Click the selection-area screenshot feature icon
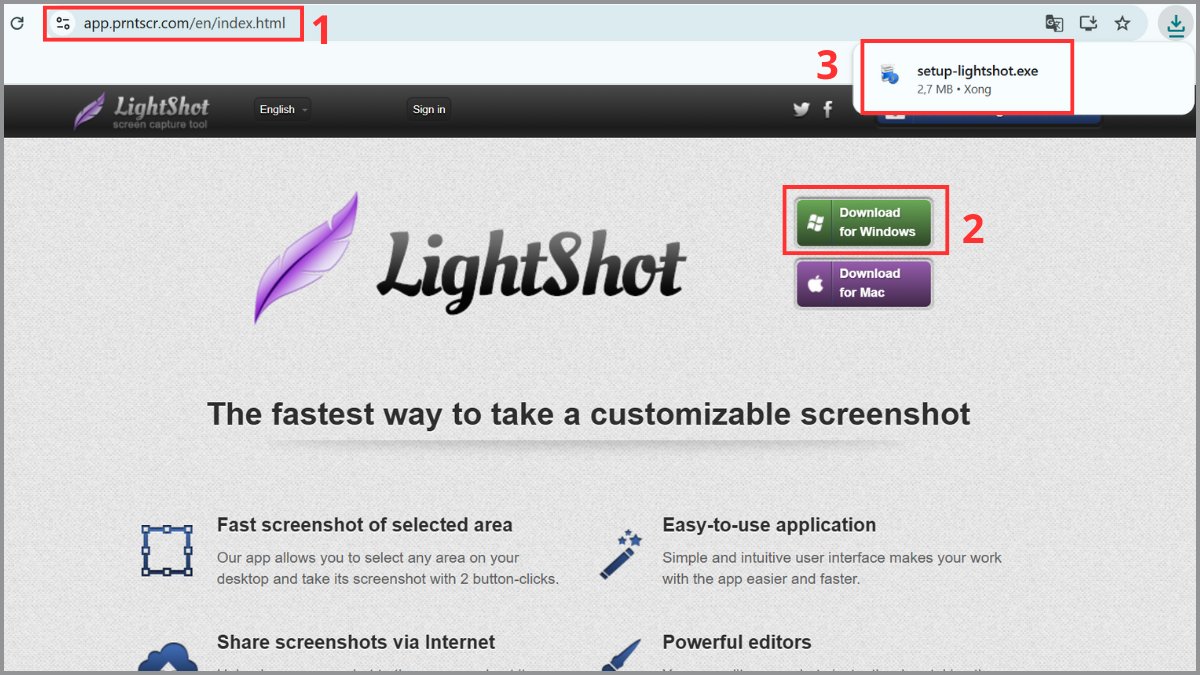This screenshot has height=675, width=1200. click(x=166, y=550)
